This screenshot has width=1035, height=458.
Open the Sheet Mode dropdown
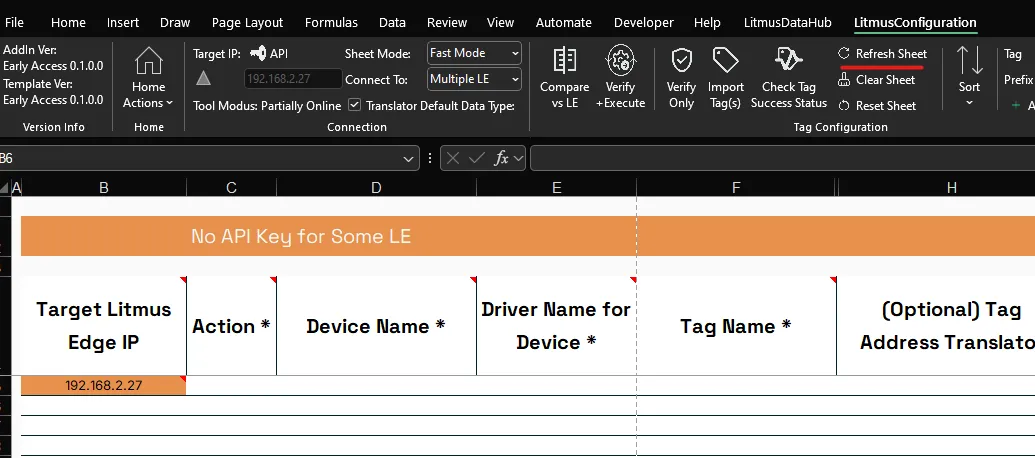pyautogui.click(x=474, y=53)
